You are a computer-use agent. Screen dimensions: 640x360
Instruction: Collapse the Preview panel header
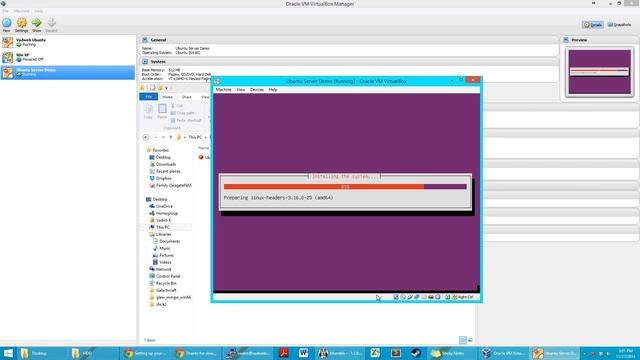pyautogui.click(x=599, y=40)
